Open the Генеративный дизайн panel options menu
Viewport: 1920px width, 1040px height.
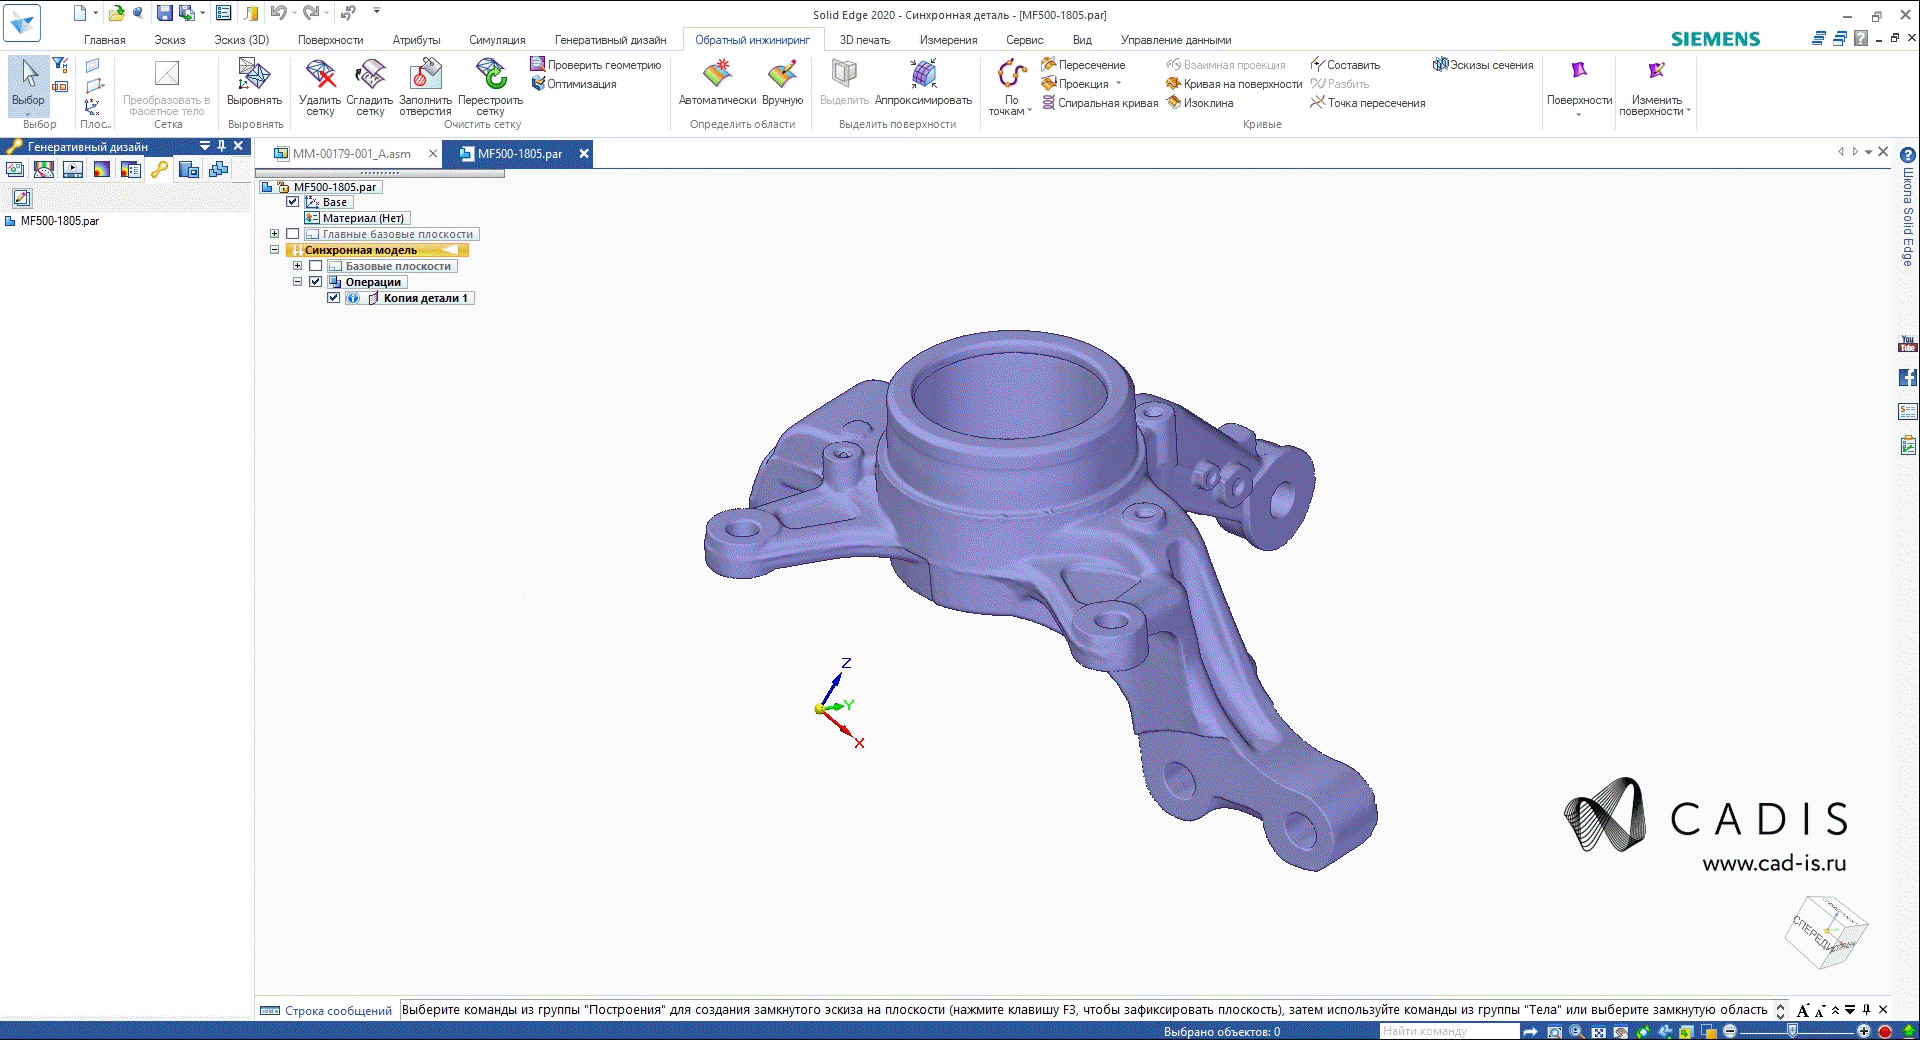click(205, 146)
